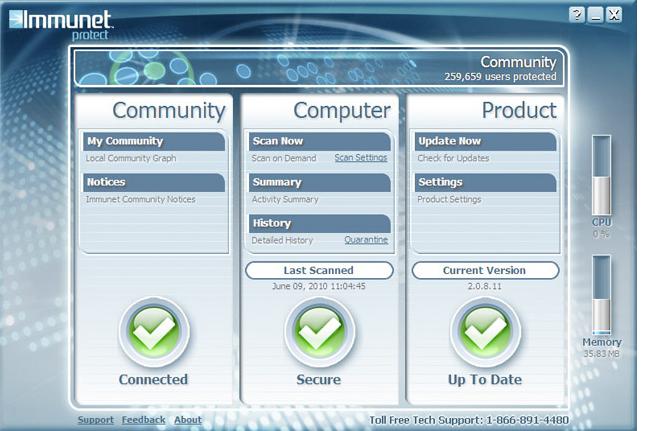Click the '0 %' CPU value
Viewport: 645px width, 431px height.
point(601,234)
